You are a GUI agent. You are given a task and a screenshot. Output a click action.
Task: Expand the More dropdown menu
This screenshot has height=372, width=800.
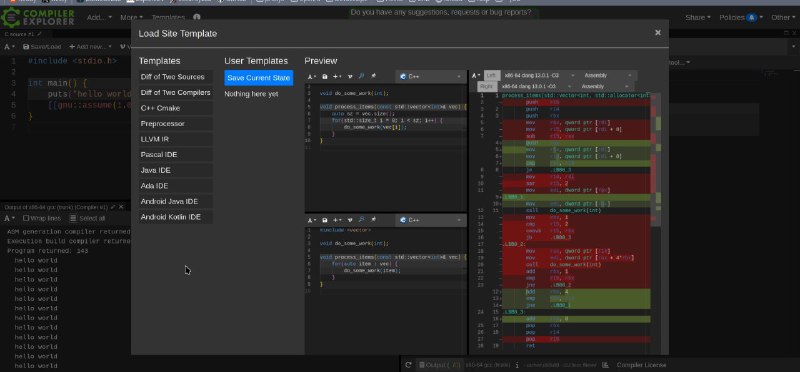click(x=131, y=17)
